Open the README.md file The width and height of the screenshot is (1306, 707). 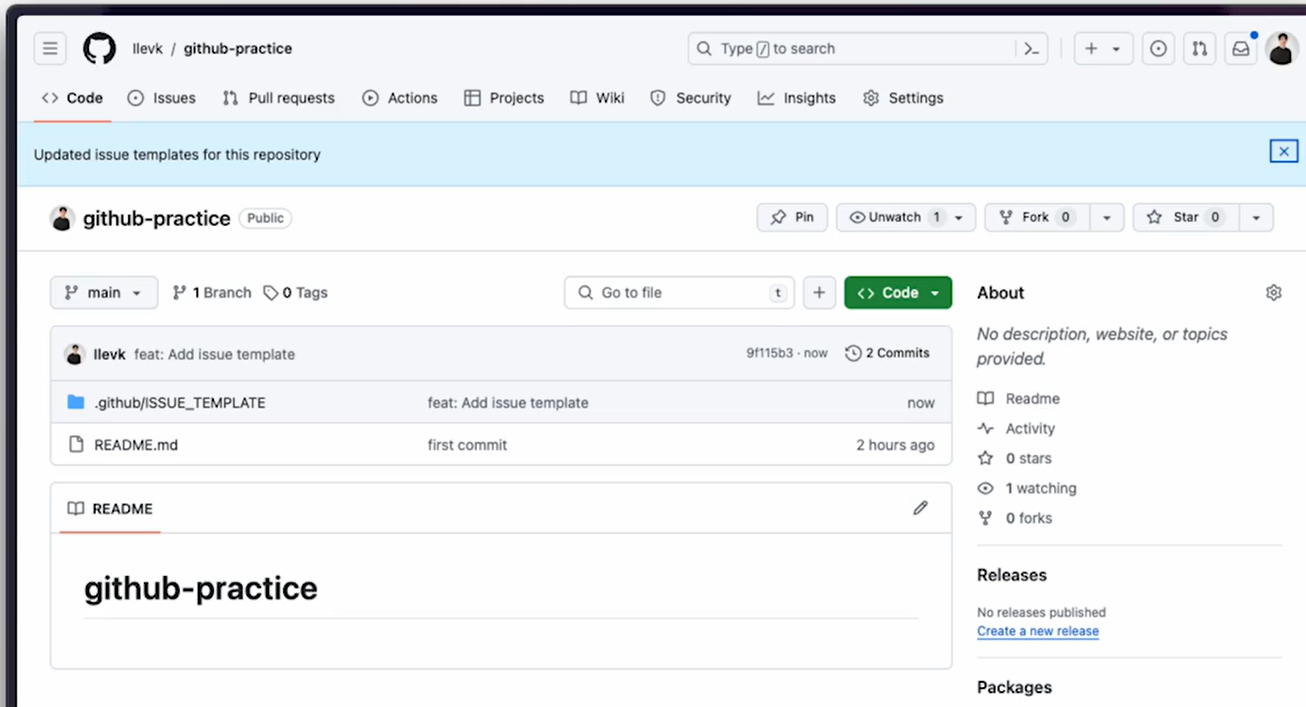tap(136, 445)
